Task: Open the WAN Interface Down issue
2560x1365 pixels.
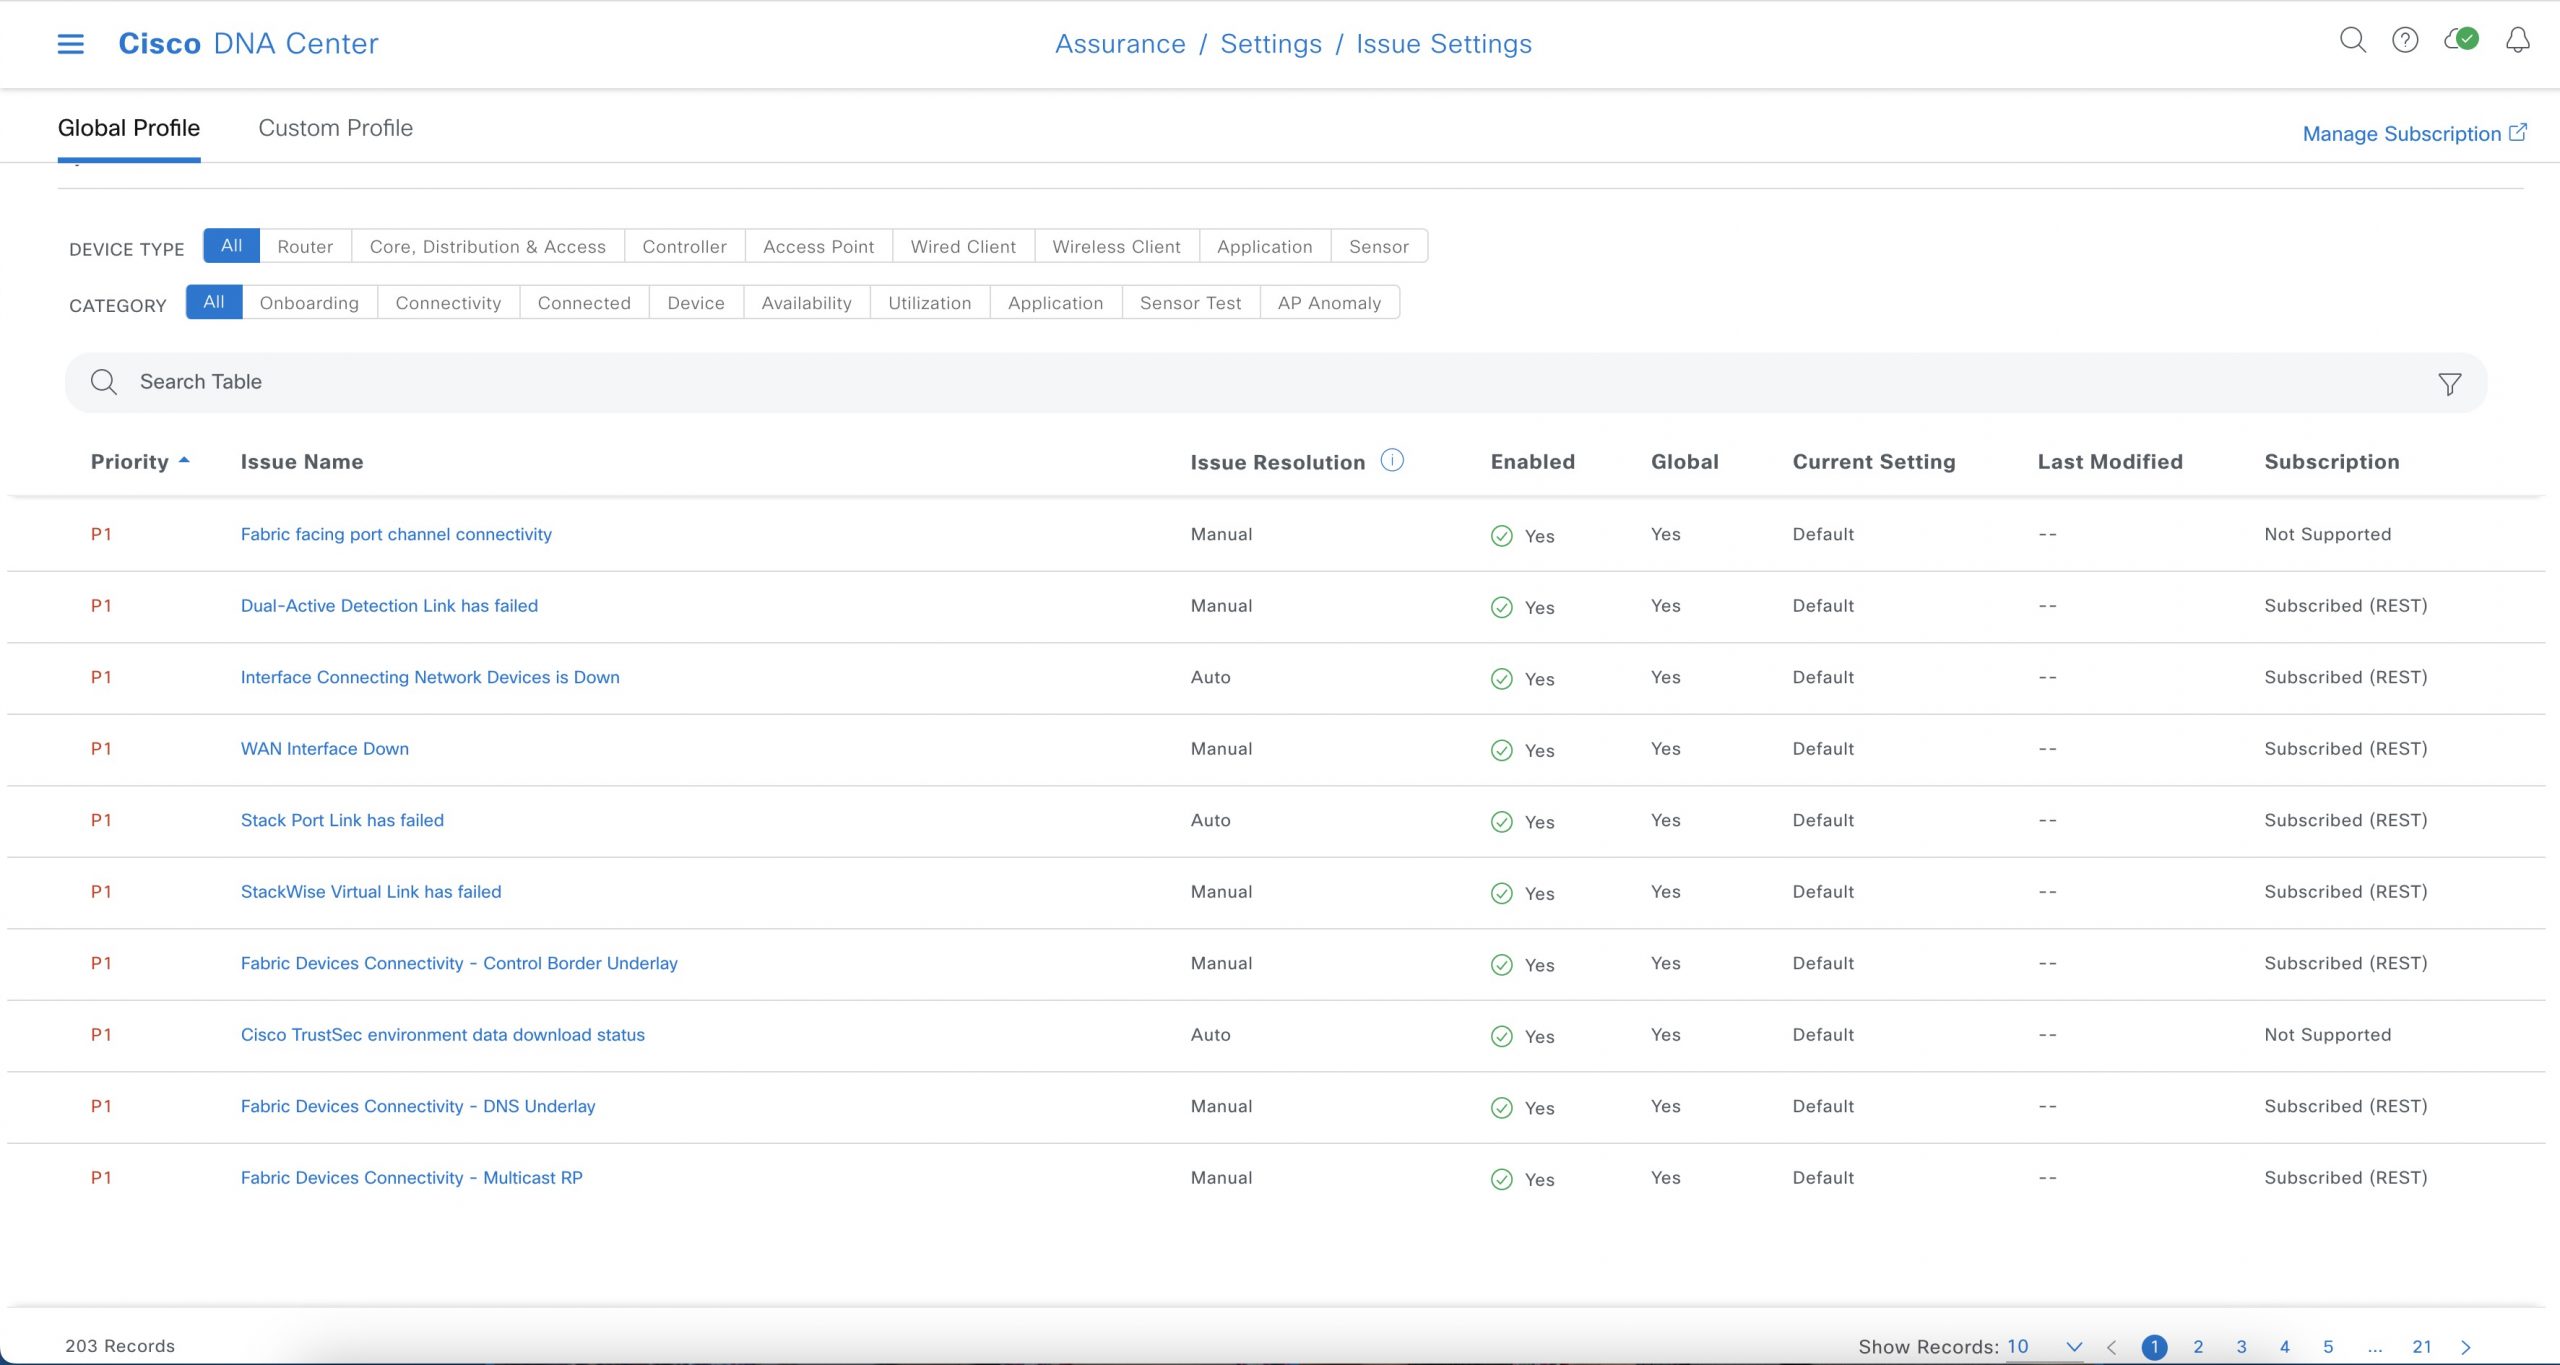Action: (324, 749)
